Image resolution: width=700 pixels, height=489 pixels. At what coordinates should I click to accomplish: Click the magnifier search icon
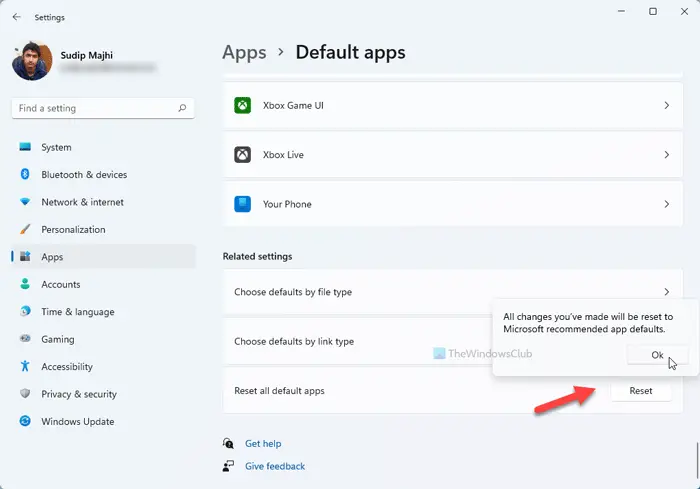pyautogui.click(x=182, y=108)
